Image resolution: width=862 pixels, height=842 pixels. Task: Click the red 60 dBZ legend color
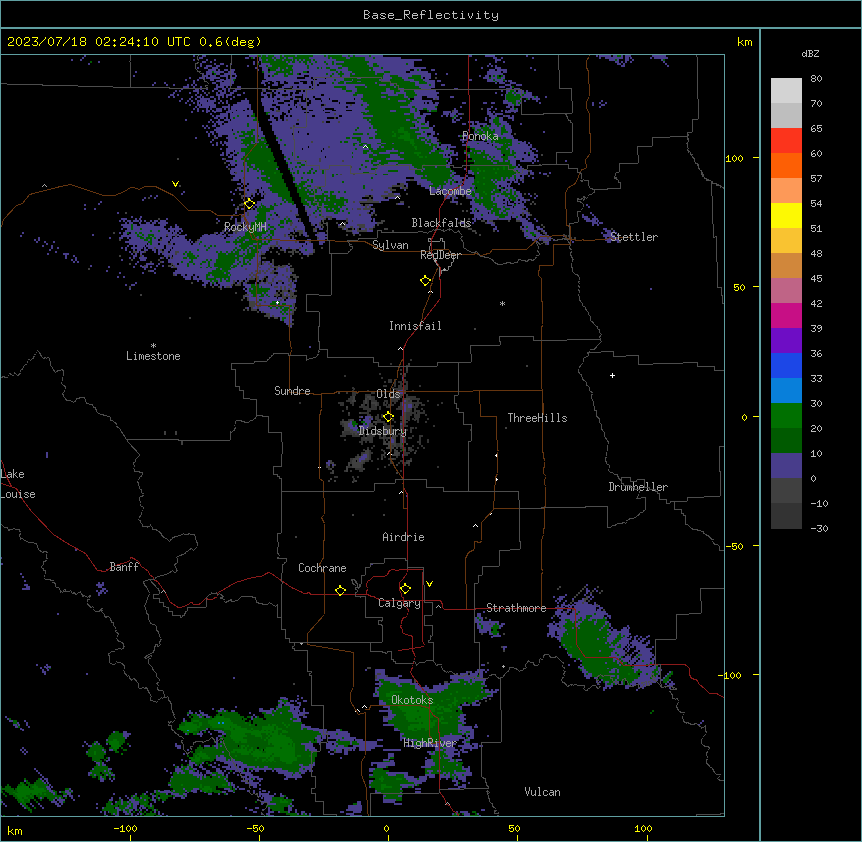[x=786, y=141]
